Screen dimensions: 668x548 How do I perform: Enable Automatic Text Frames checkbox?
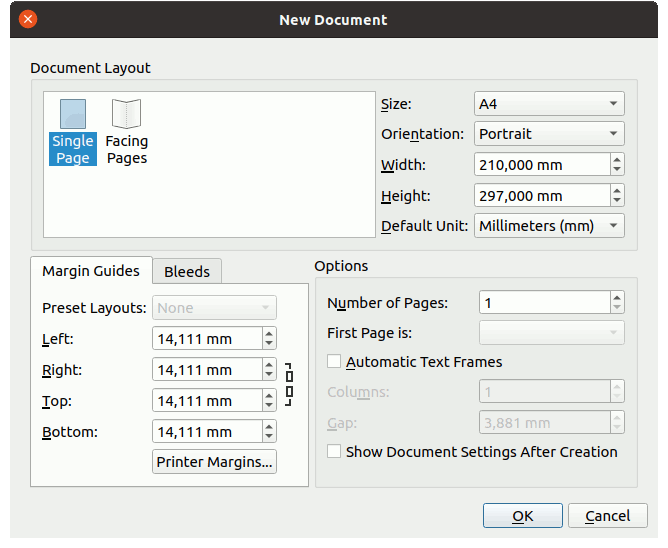335,362
